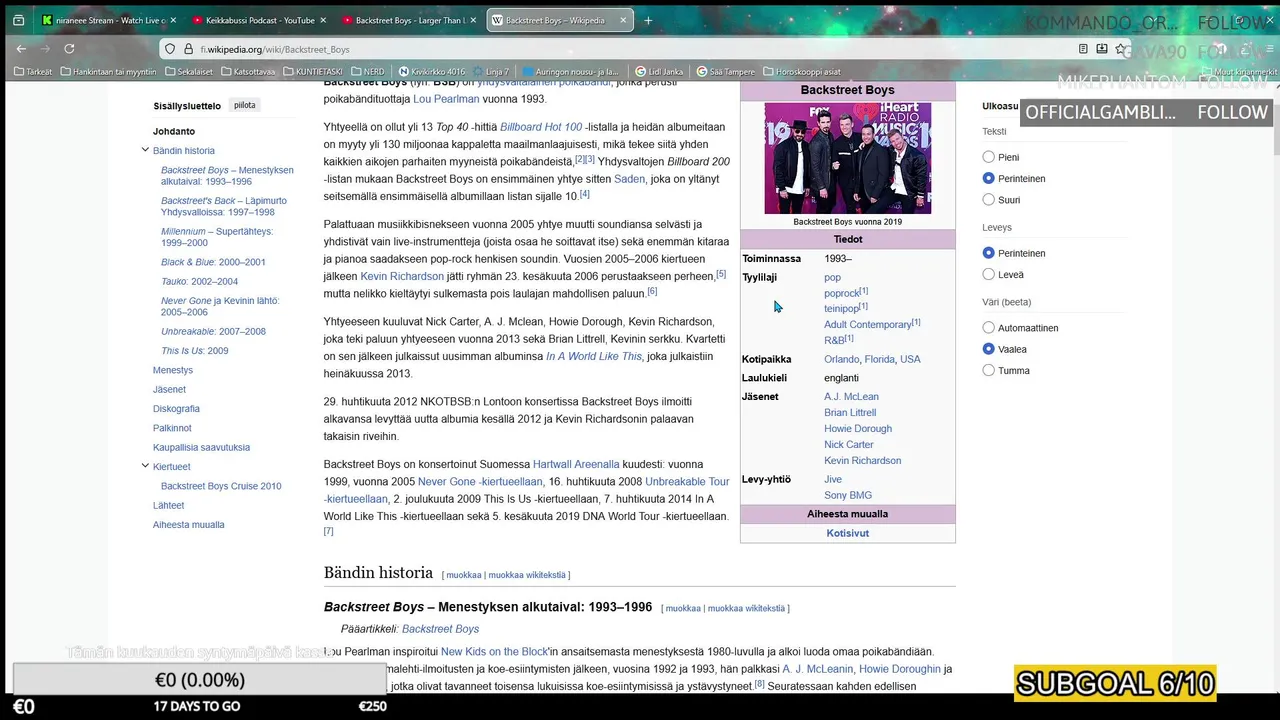
Task: Select Vaalea color option
Action: click(x=988, y=349)
